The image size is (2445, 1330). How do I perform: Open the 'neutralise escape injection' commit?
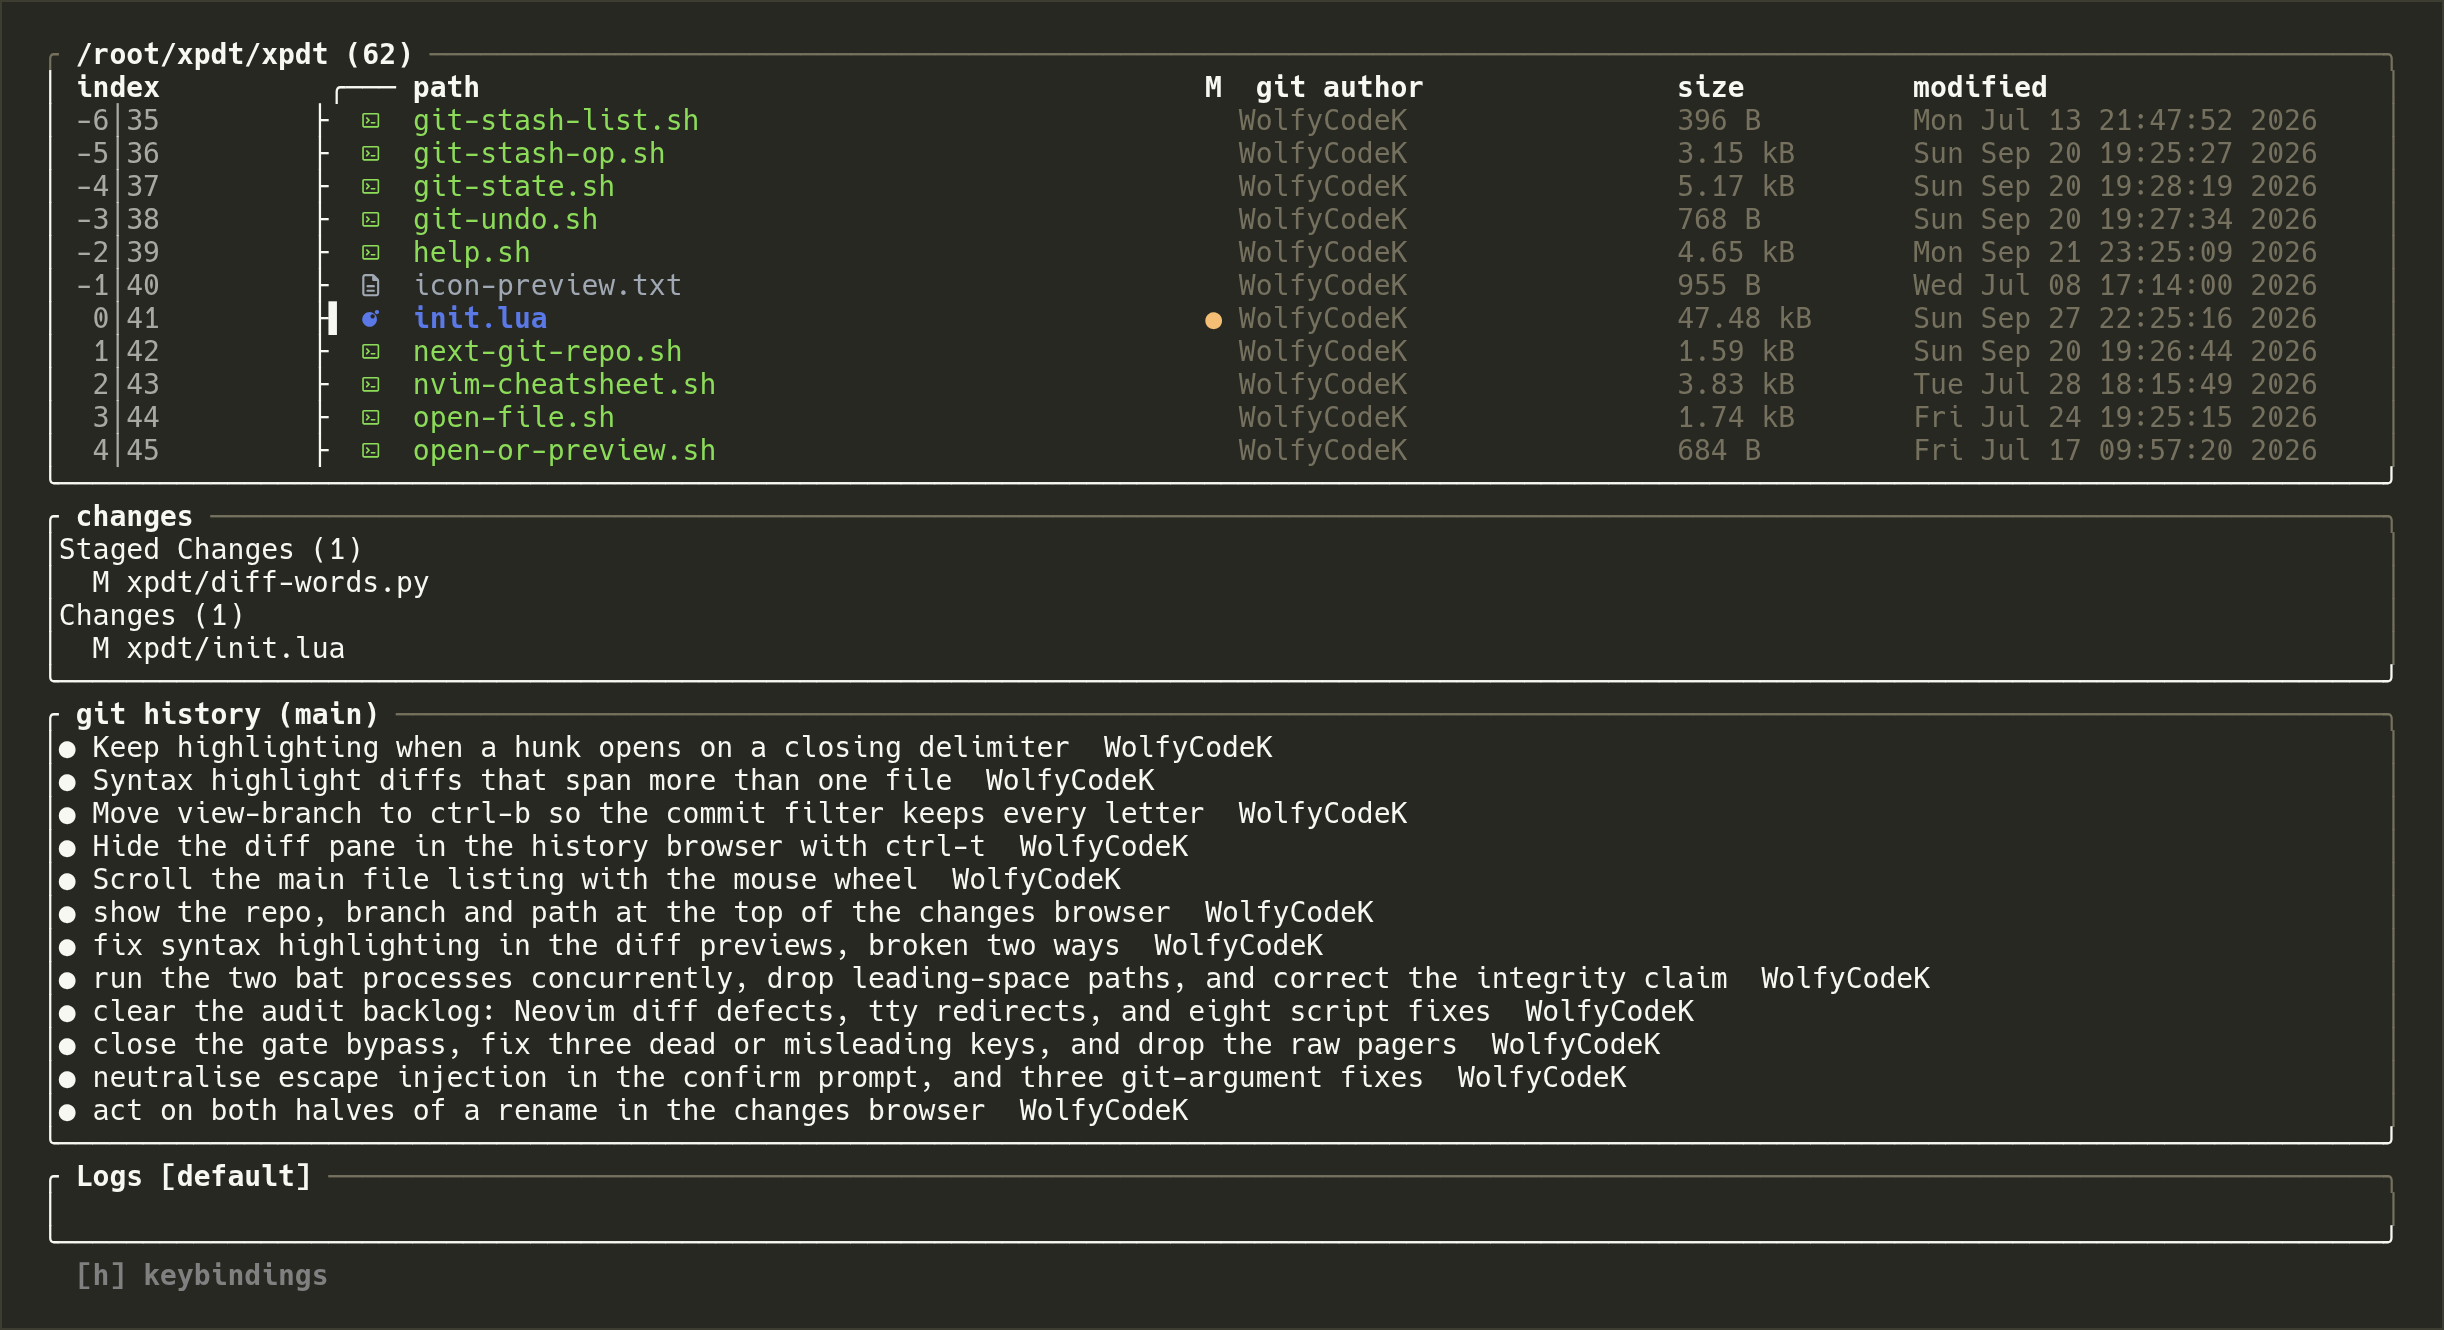tap(757, 1078)
